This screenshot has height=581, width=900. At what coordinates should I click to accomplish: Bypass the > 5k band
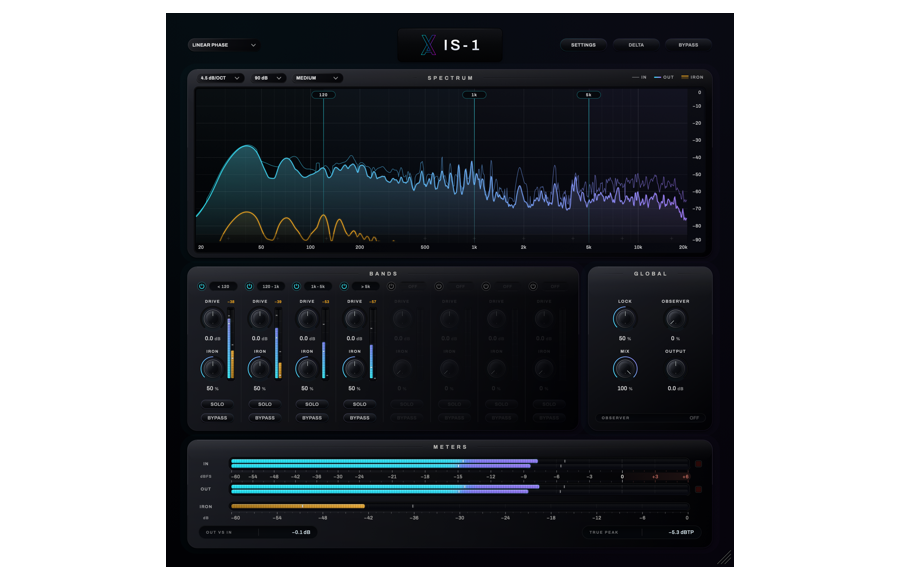(359, 418)
